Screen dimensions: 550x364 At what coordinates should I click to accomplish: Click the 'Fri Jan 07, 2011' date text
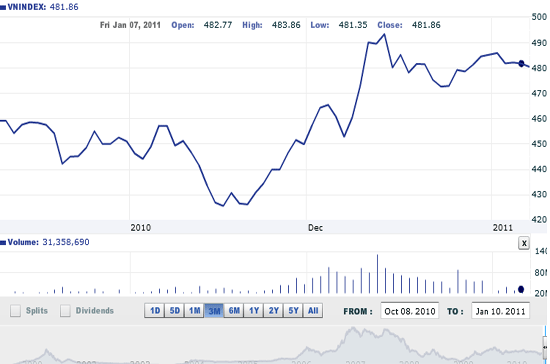[130, 25]
